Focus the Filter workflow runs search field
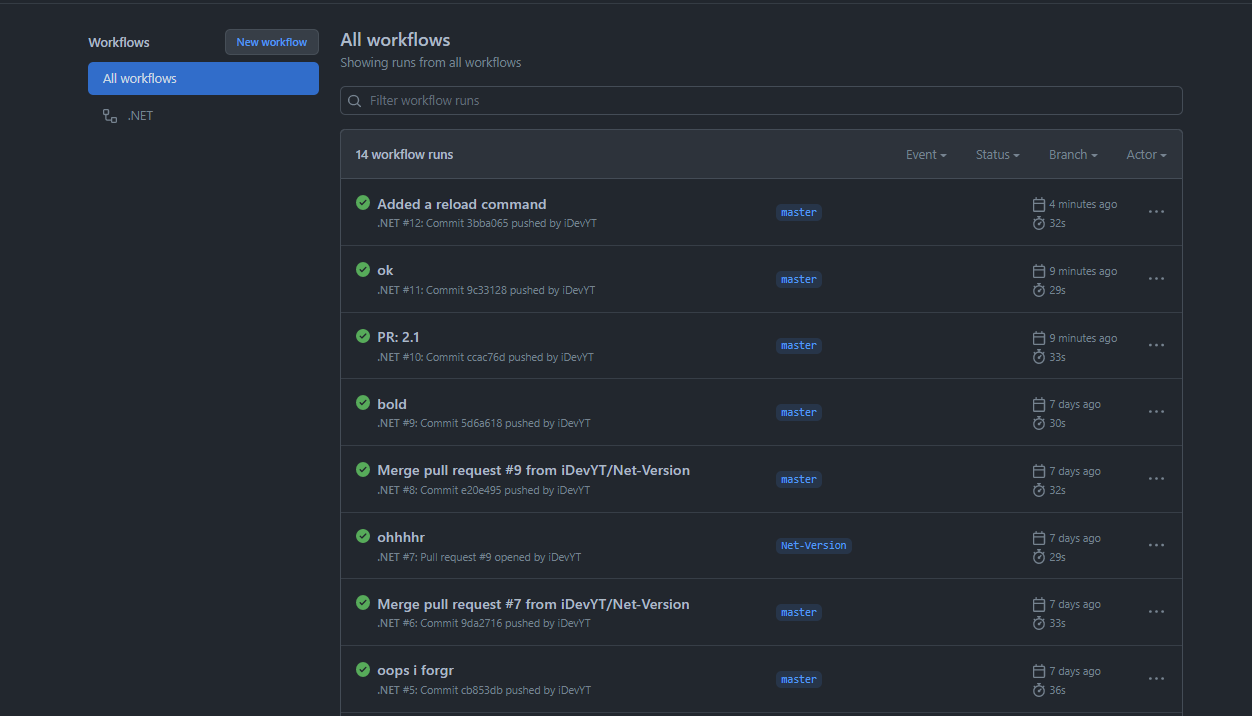Screen dimensions: 1252x716 point(761,100)
